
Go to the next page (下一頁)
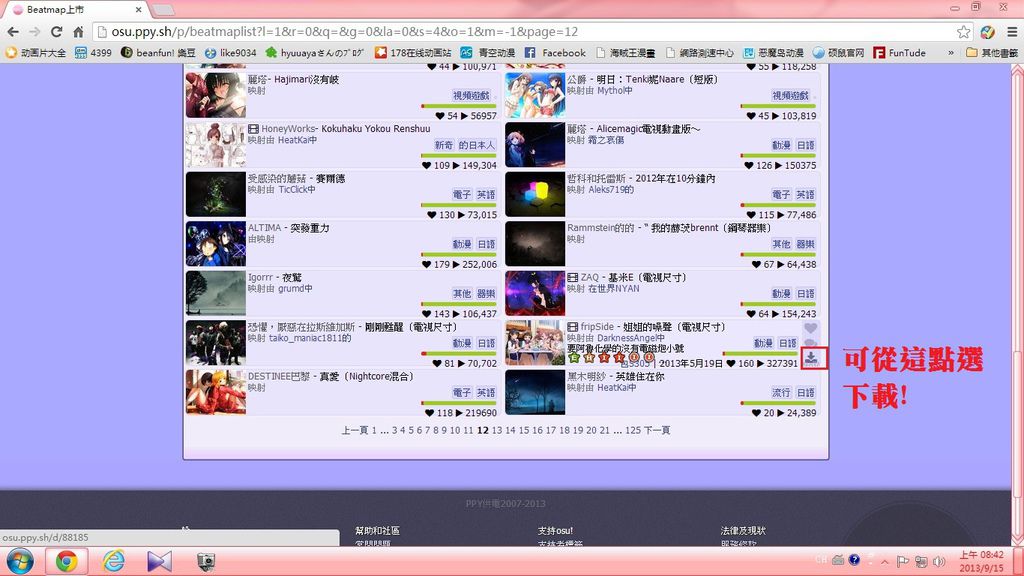pyautogui.click(x=657, y=430)
